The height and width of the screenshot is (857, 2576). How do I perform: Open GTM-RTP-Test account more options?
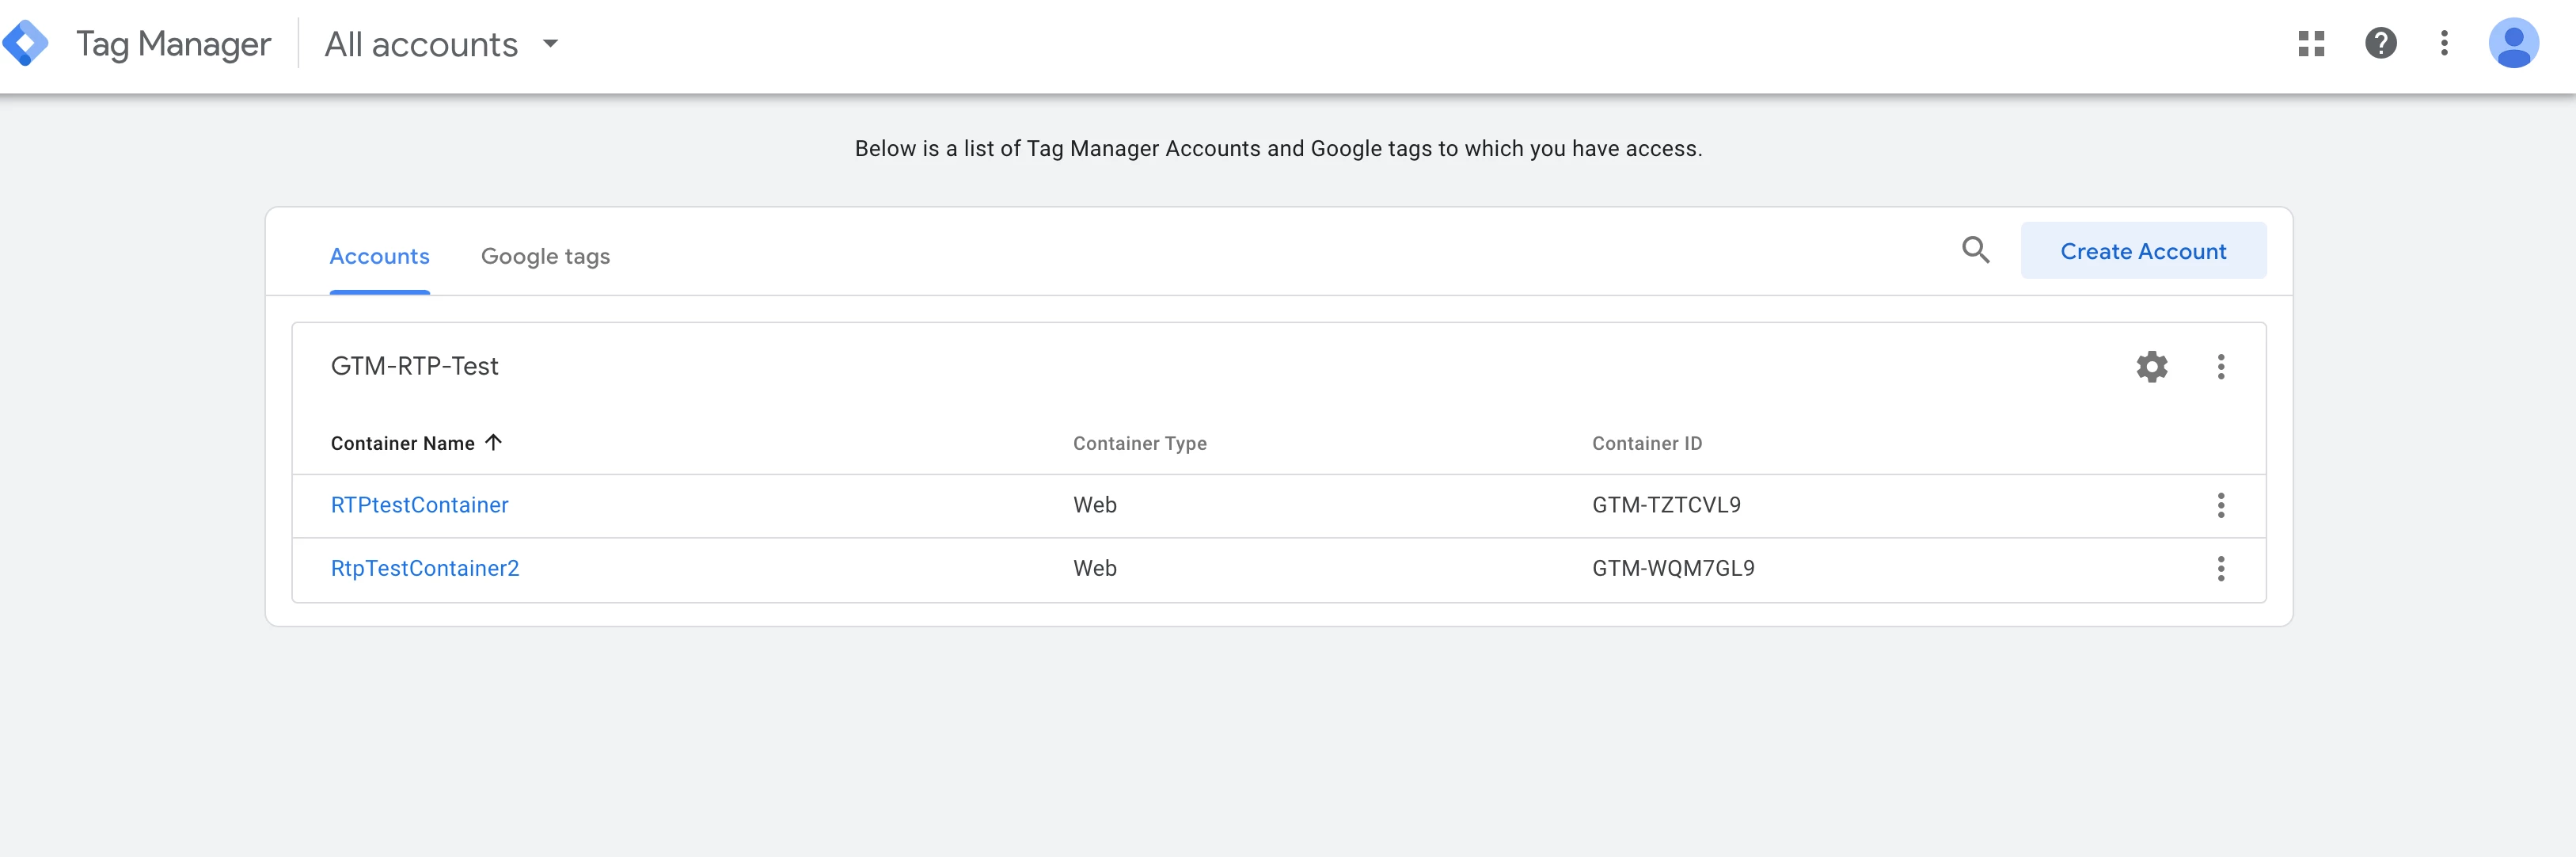(2221, 367)
